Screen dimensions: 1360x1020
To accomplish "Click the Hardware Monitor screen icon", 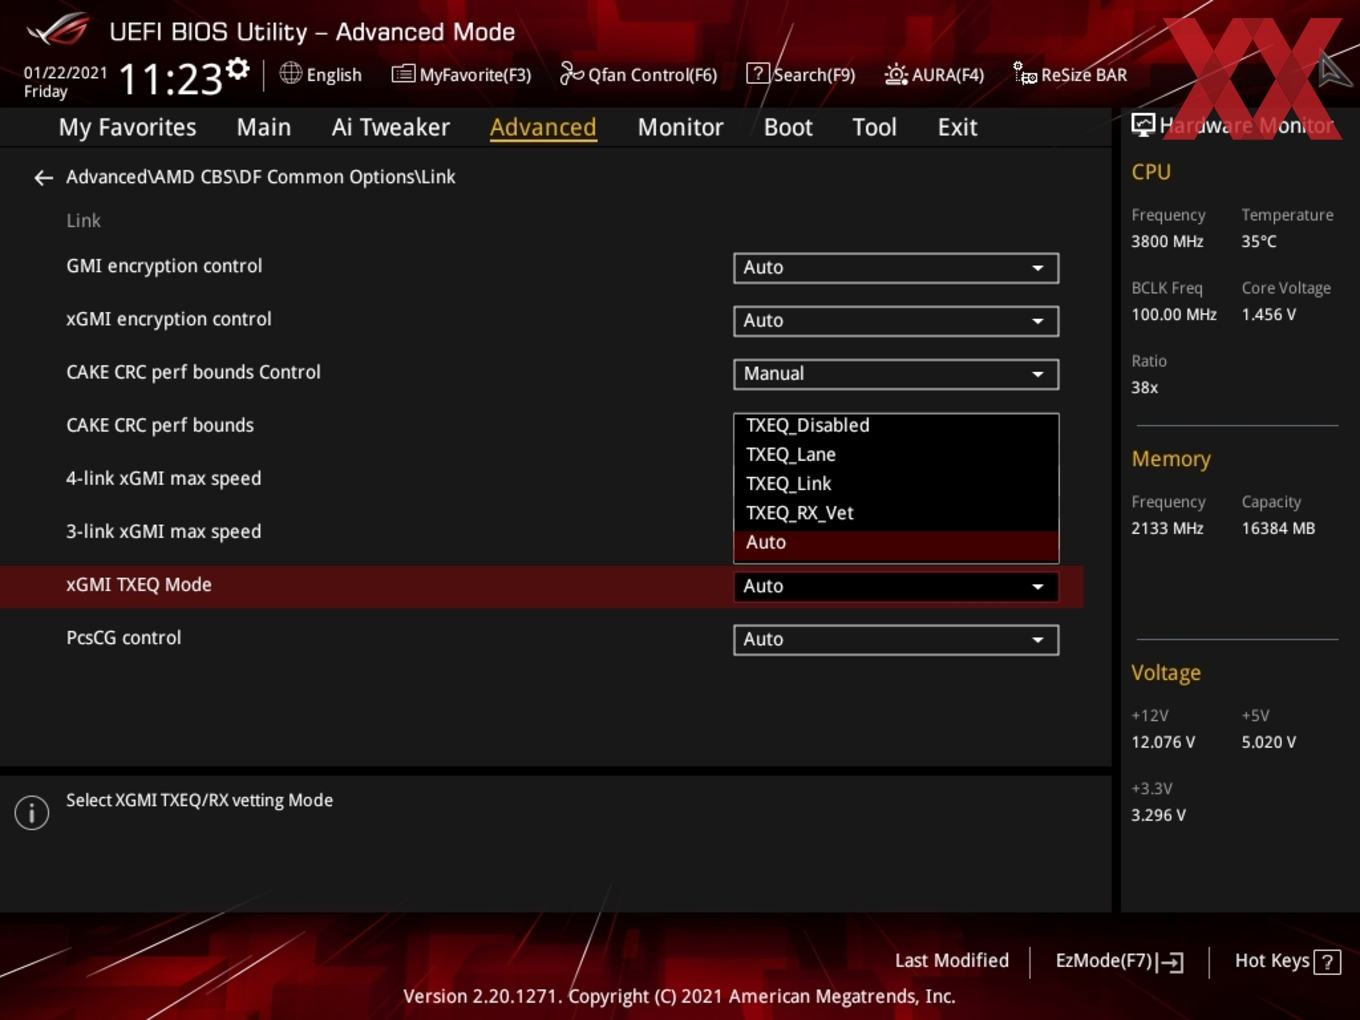I will (x=1143, y=125).
